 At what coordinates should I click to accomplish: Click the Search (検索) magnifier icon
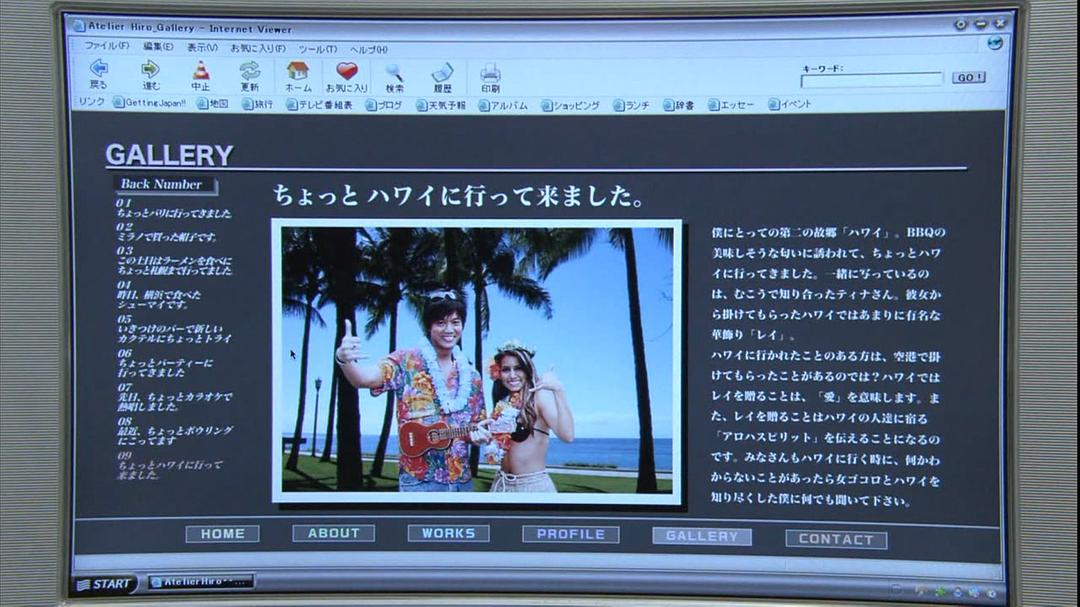click(x=394, y=72)
